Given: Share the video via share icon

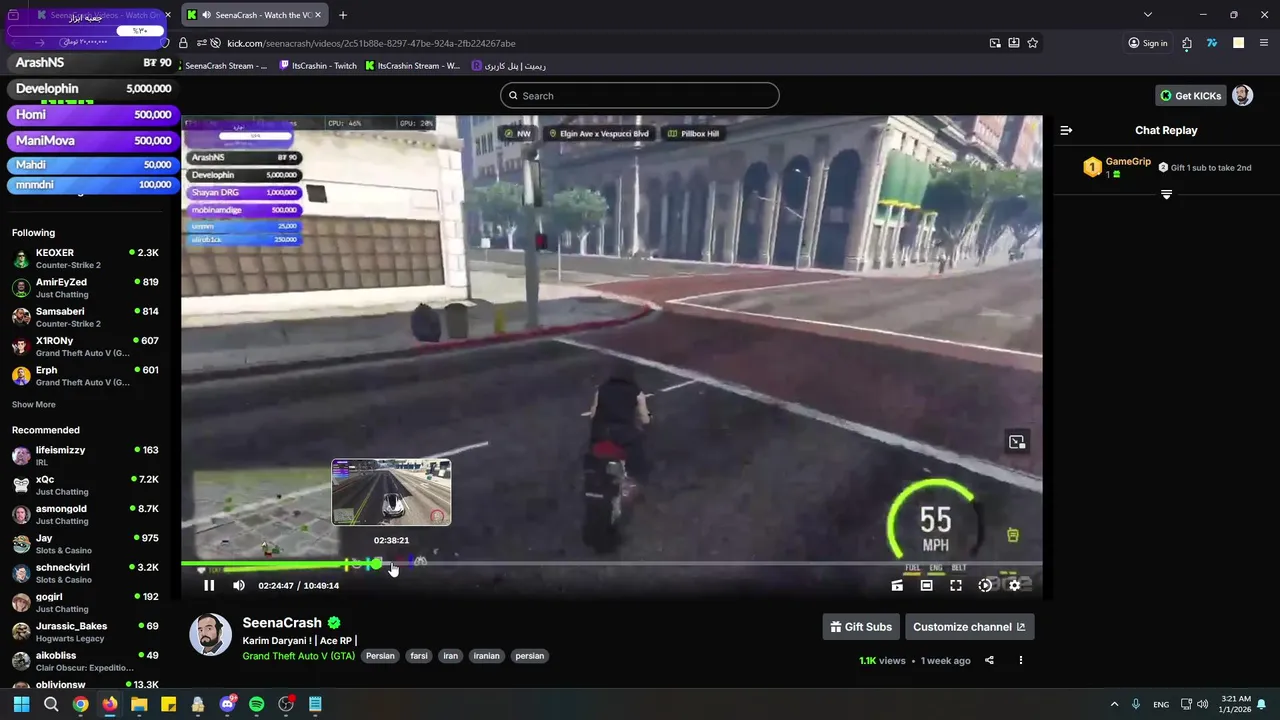Looking at the screenshot, I should coord(989,660).
